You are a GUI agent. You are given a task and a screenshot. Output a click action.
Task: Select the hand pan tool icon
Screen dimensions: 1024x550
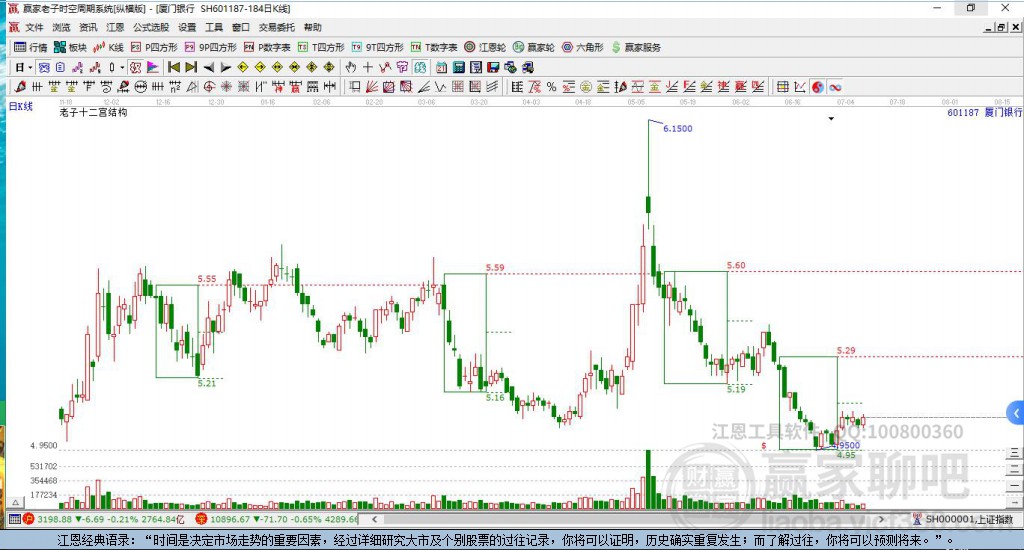pos(351,67)
